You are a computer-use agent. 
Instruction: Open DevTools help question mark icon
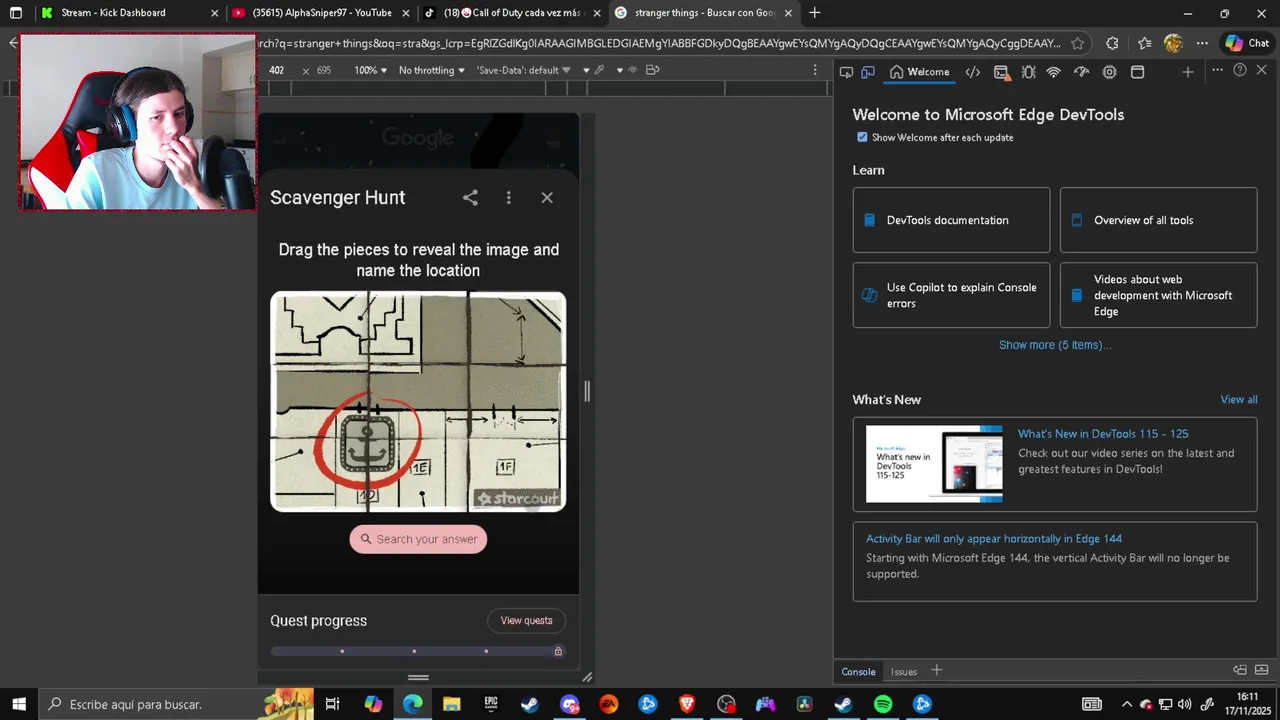point(1240,70)
